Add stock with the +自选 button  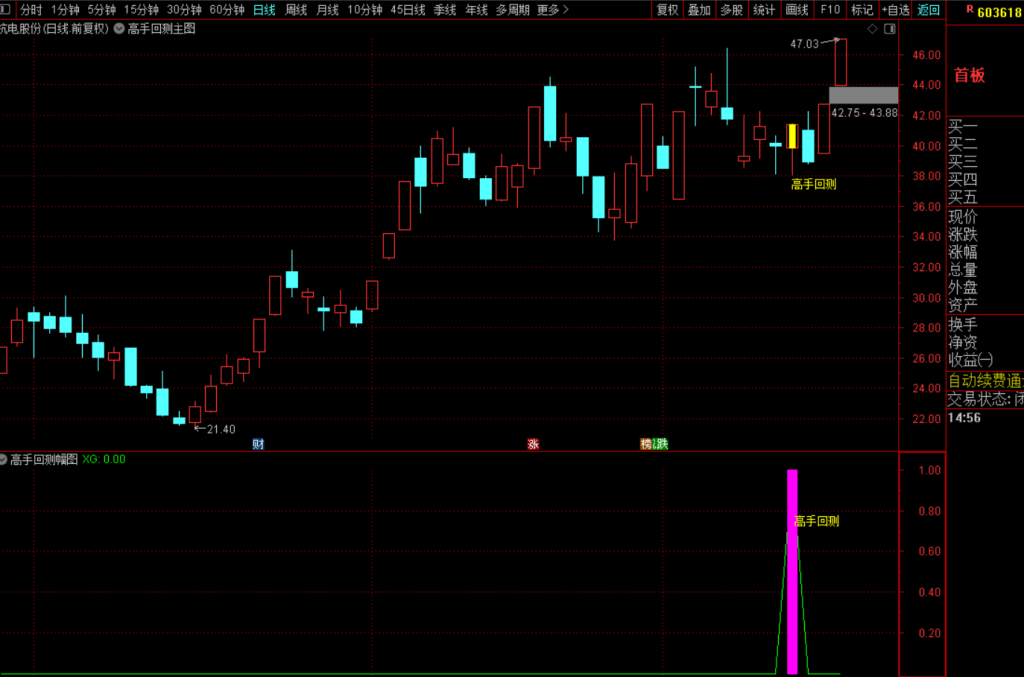pyautogui.click(x=895, y=10)
